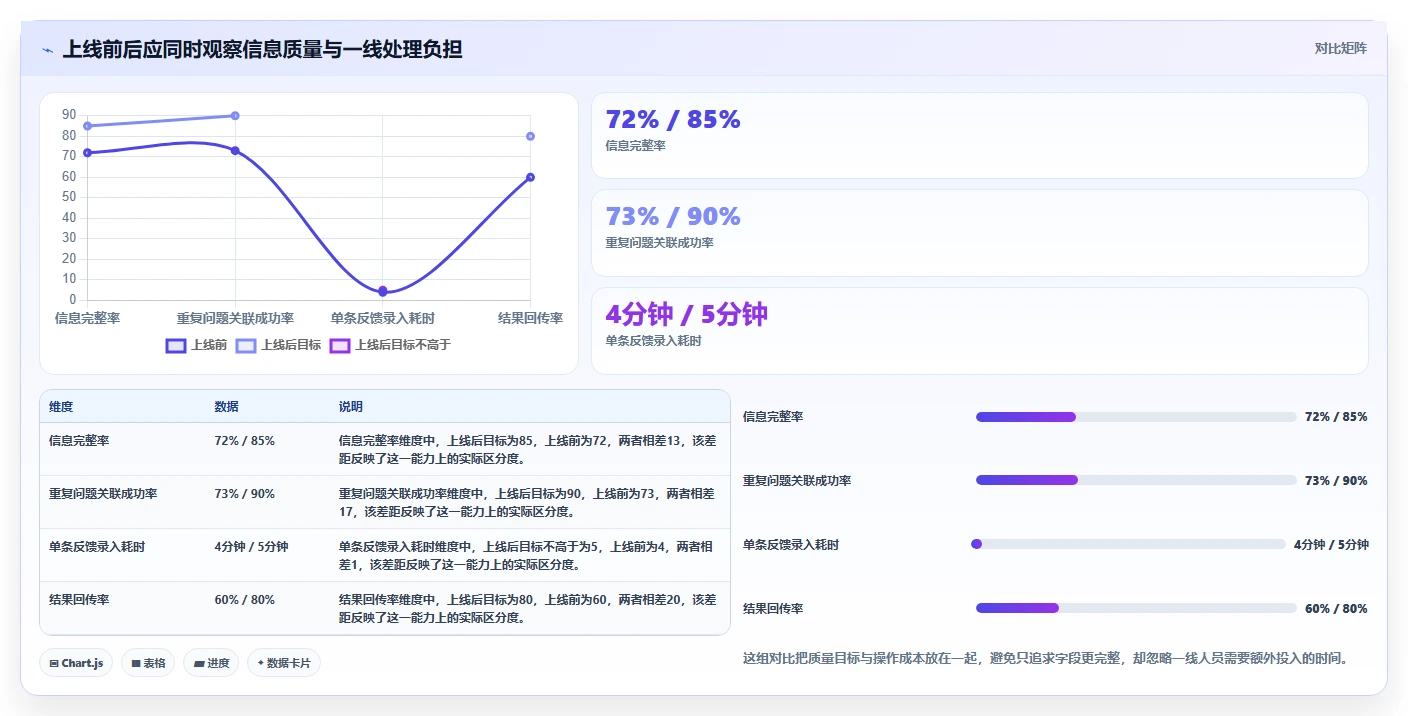Click the description mentioning 两者相差17
Viewport: 1408px width, 716px height.
(x=528, y=502)
